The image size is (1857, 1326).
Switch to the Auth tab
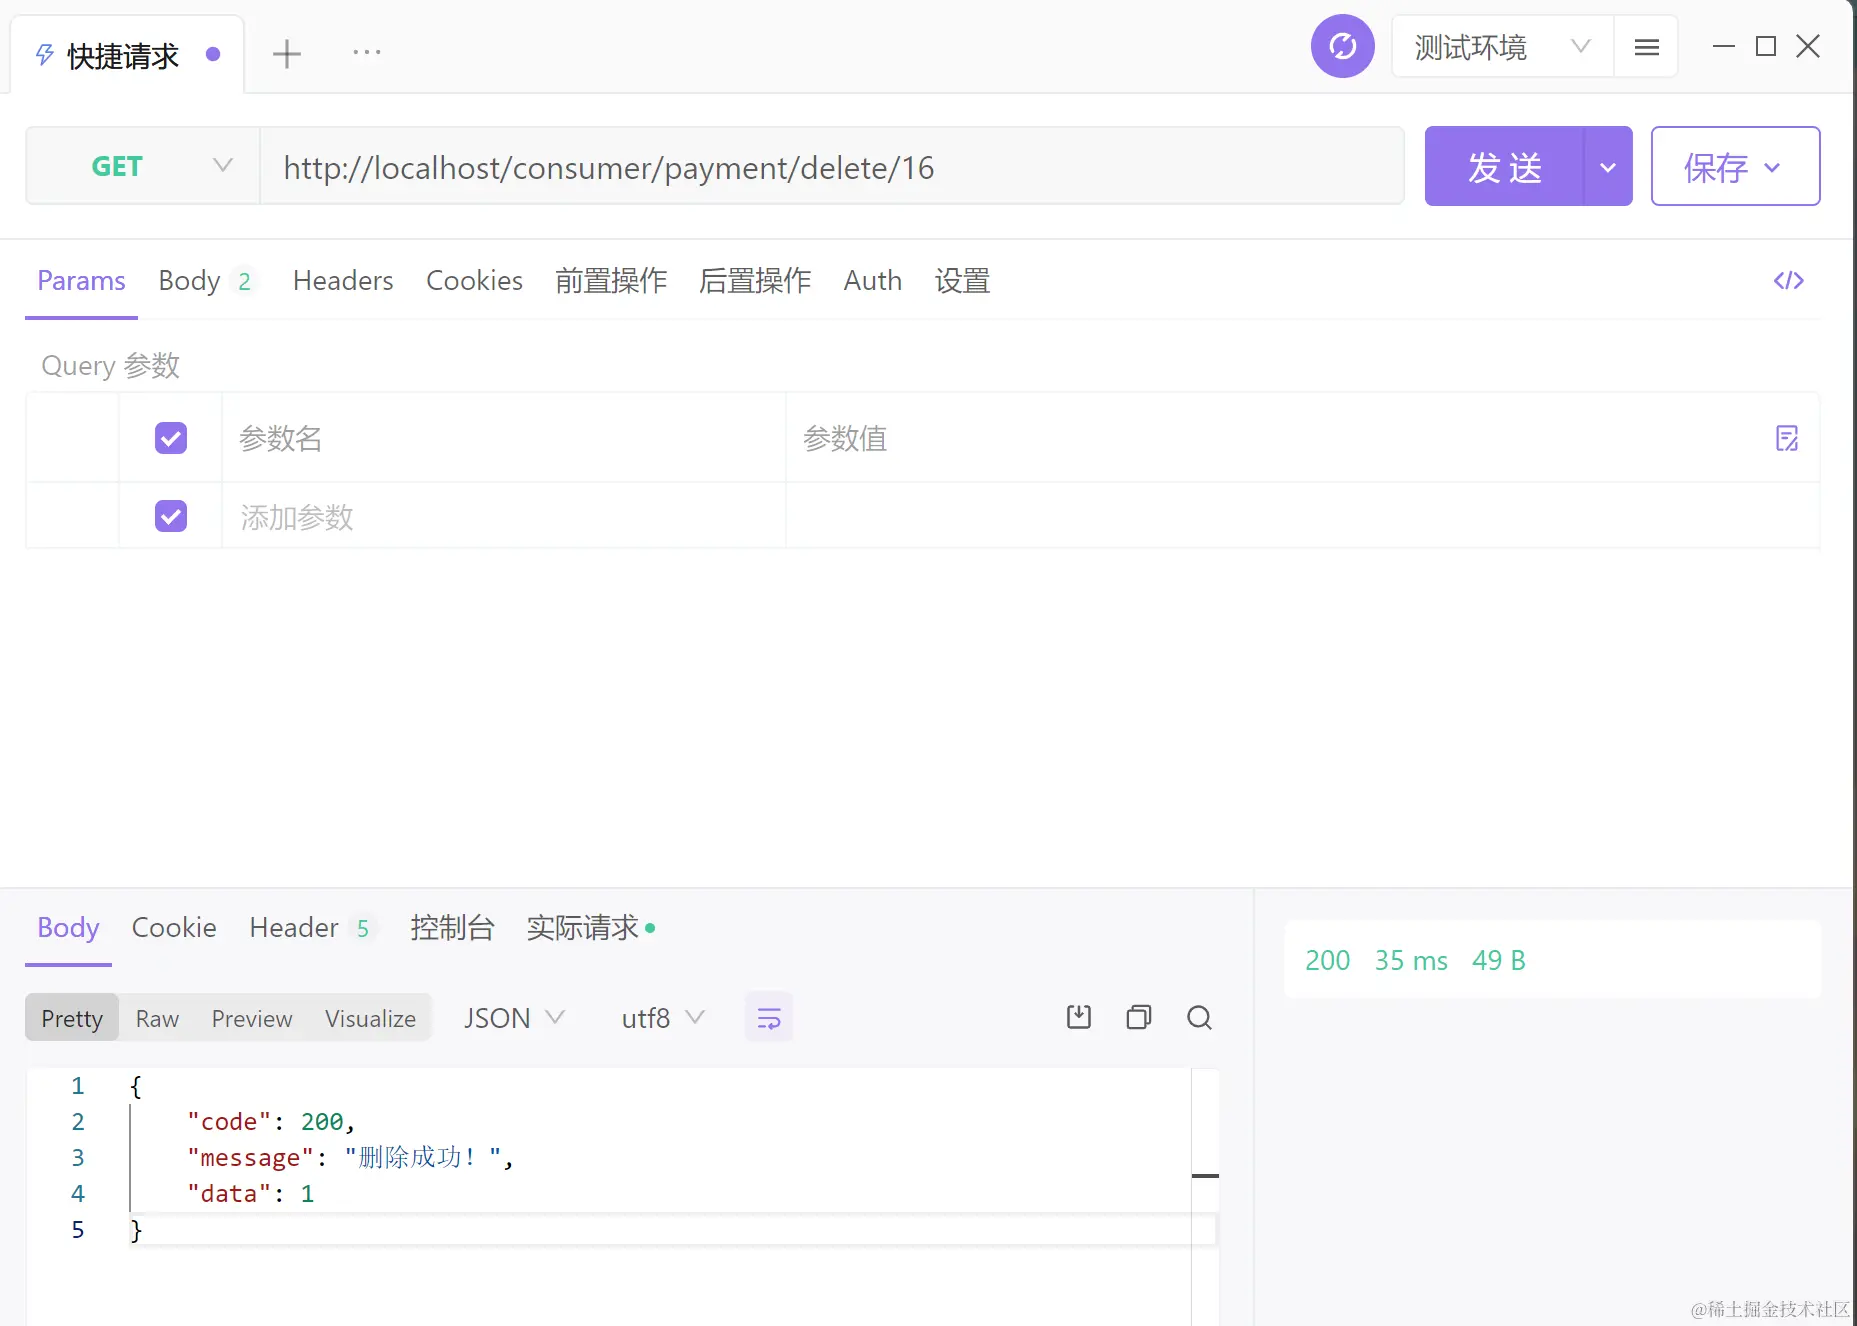pos(873,281)
